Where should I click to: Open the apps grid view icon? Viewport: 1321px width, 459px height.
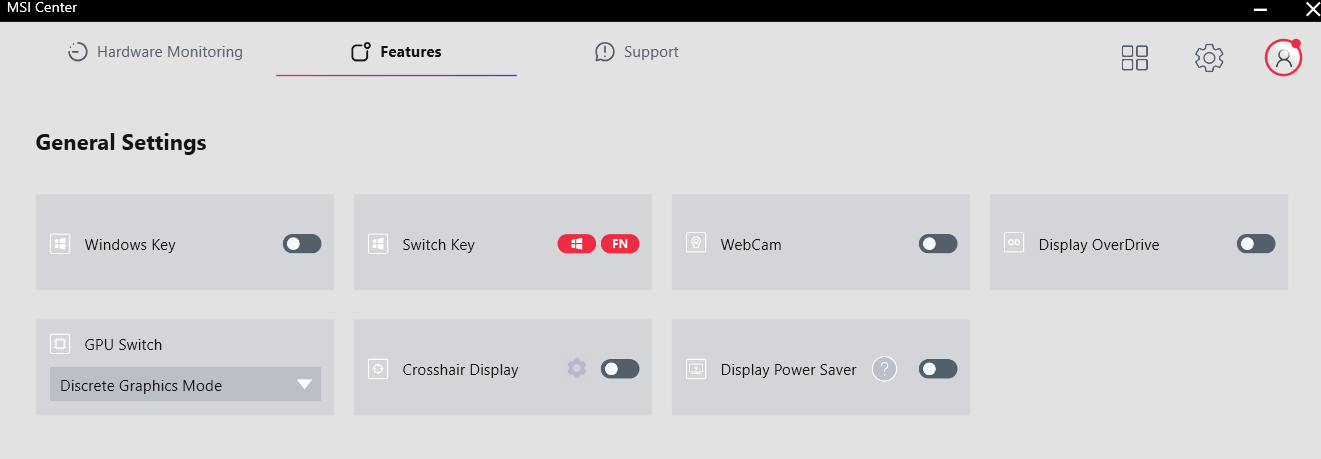coord(1135,58)
